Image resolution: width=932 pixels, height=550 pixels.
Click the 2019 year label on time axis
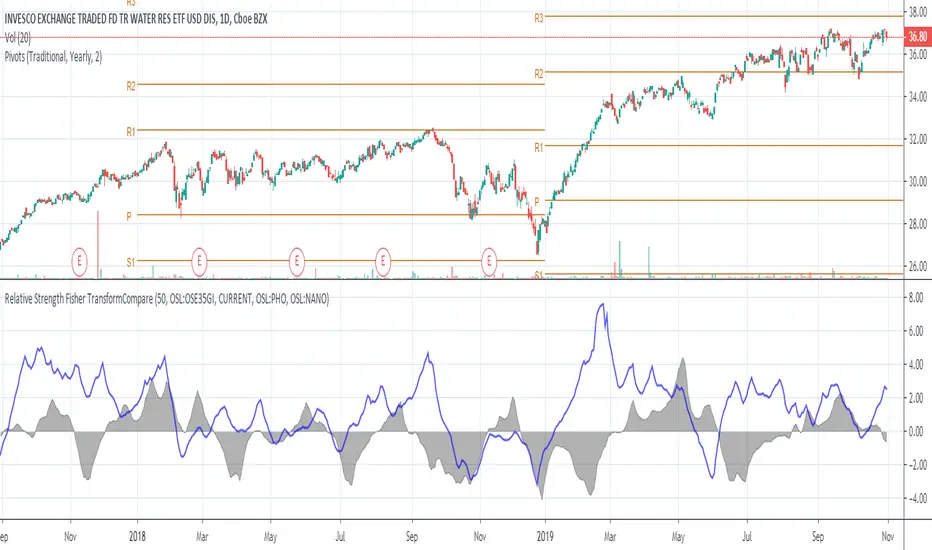point(545,536)
